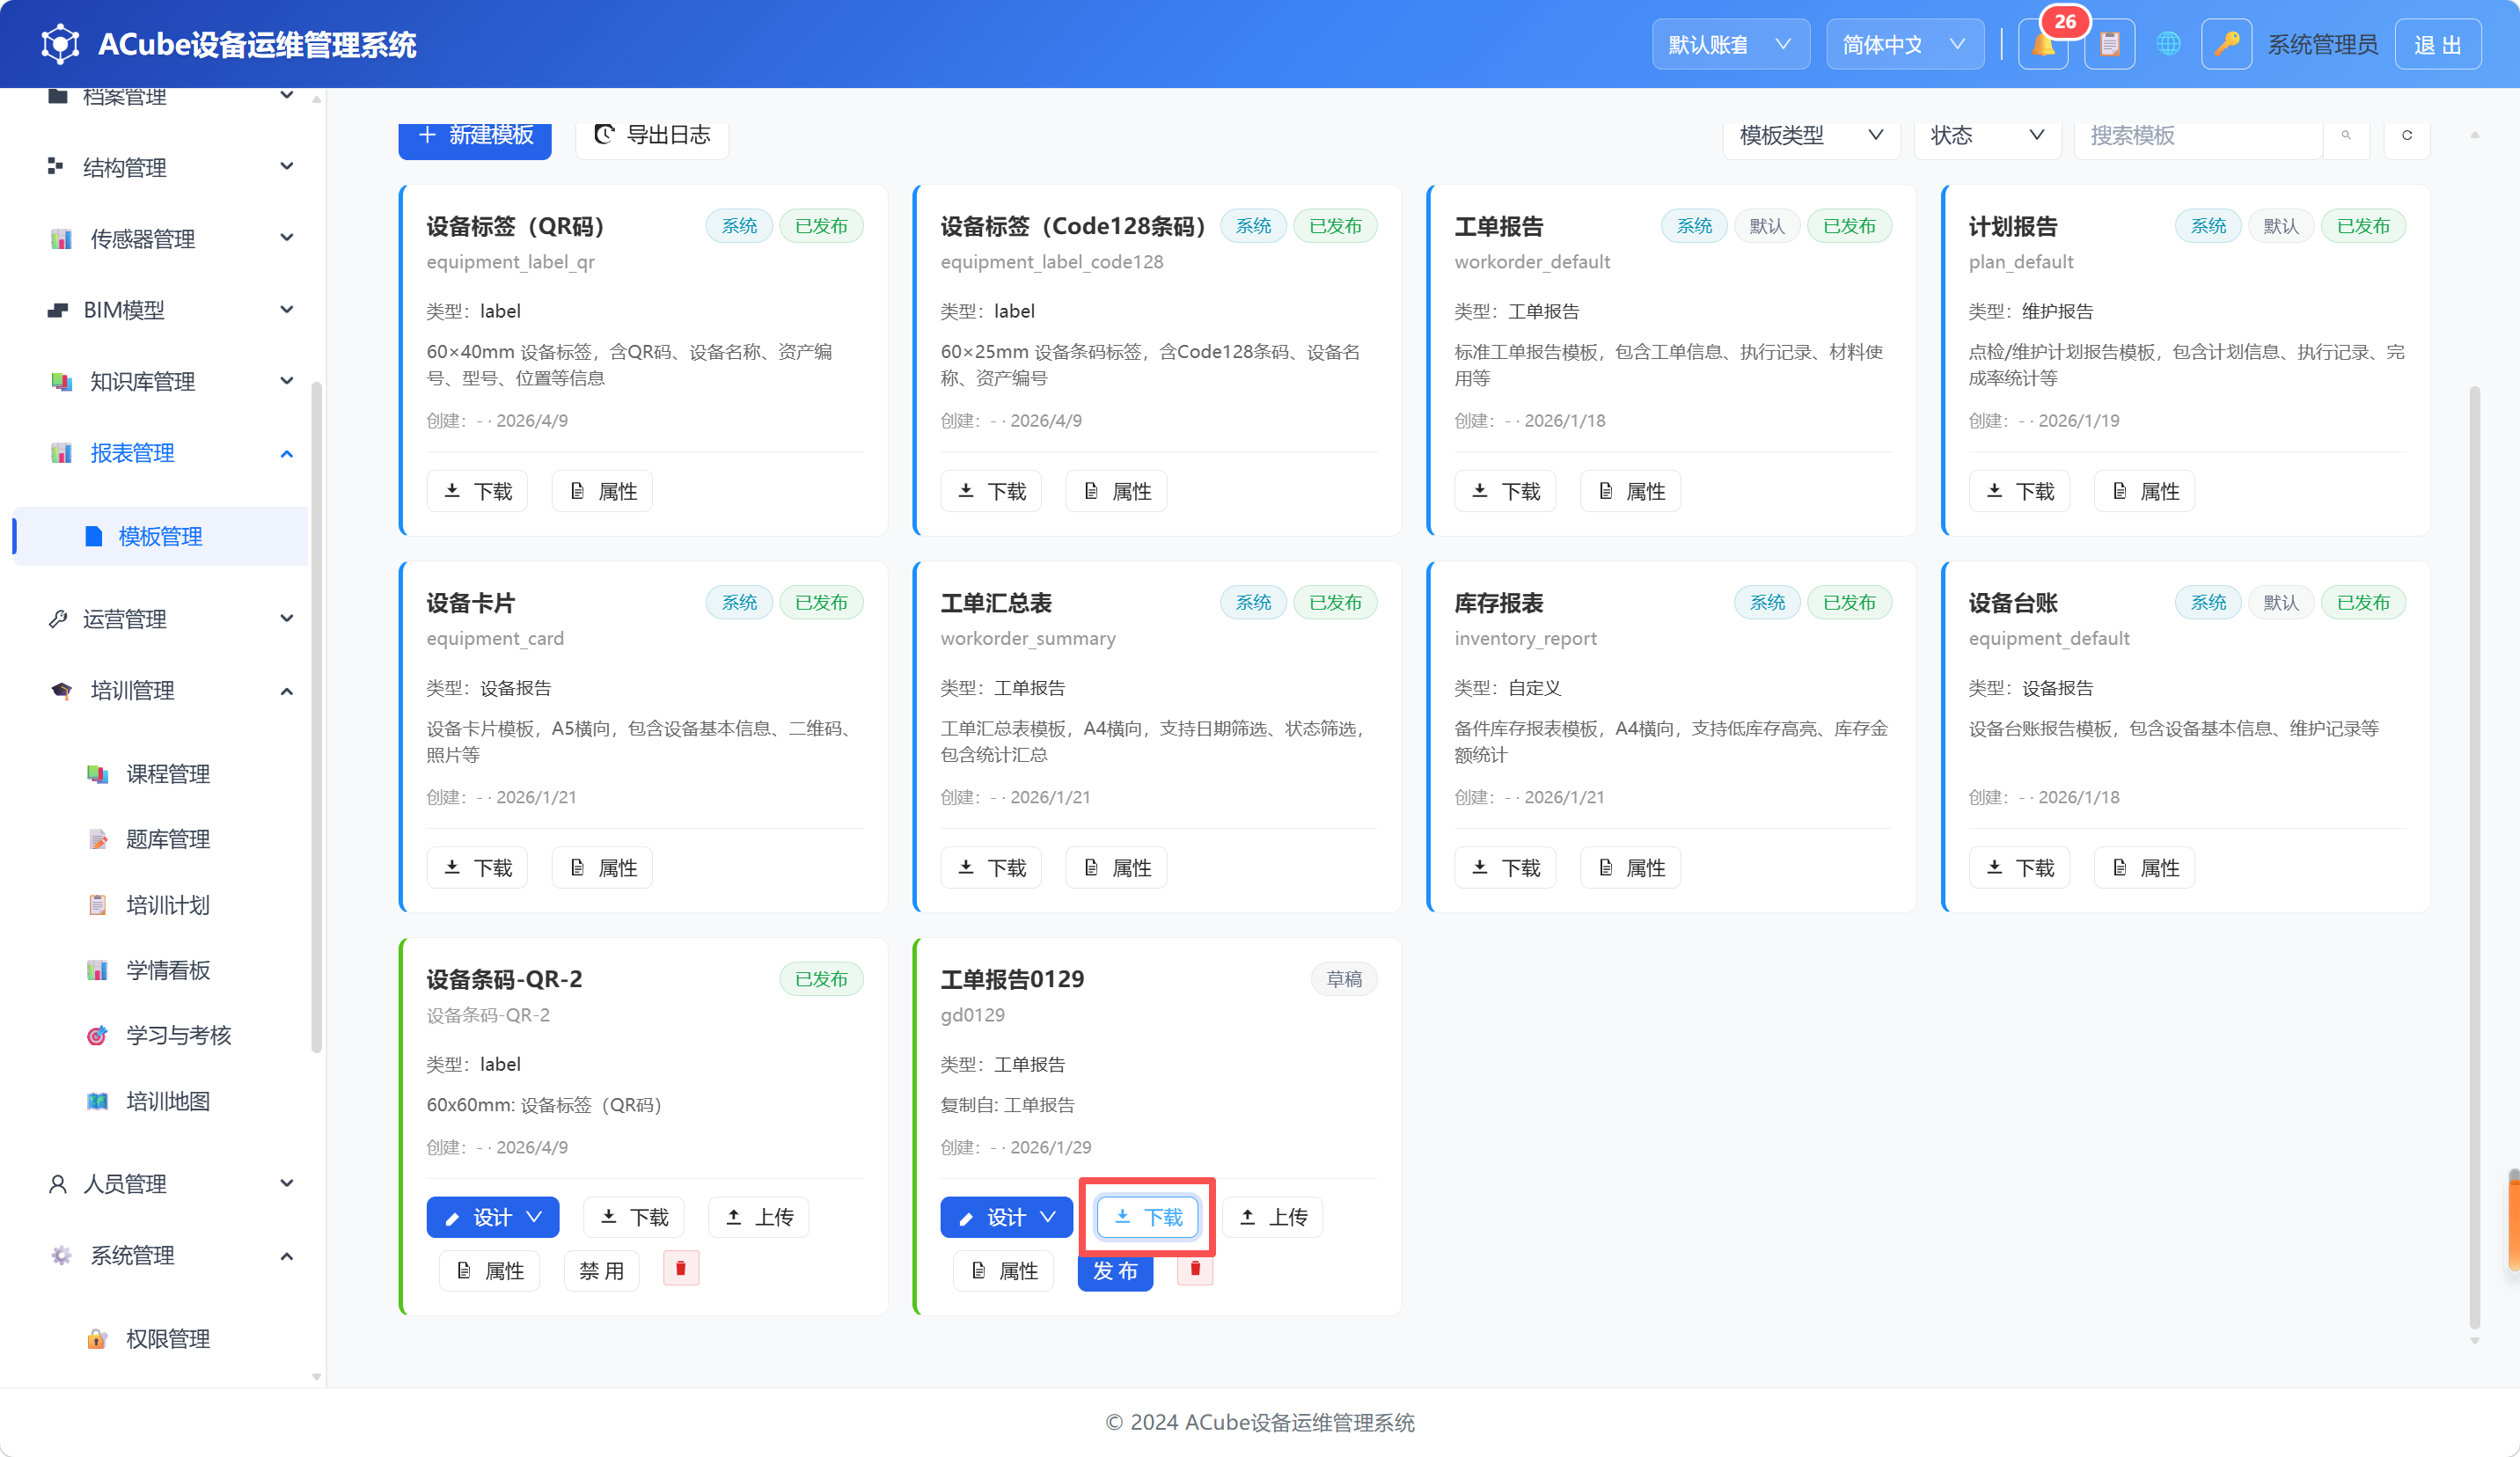This screenshot has height=1457, width=2520.
Task: Click the key icon beside 系统管理员
Action: (x=2226, y=45)
